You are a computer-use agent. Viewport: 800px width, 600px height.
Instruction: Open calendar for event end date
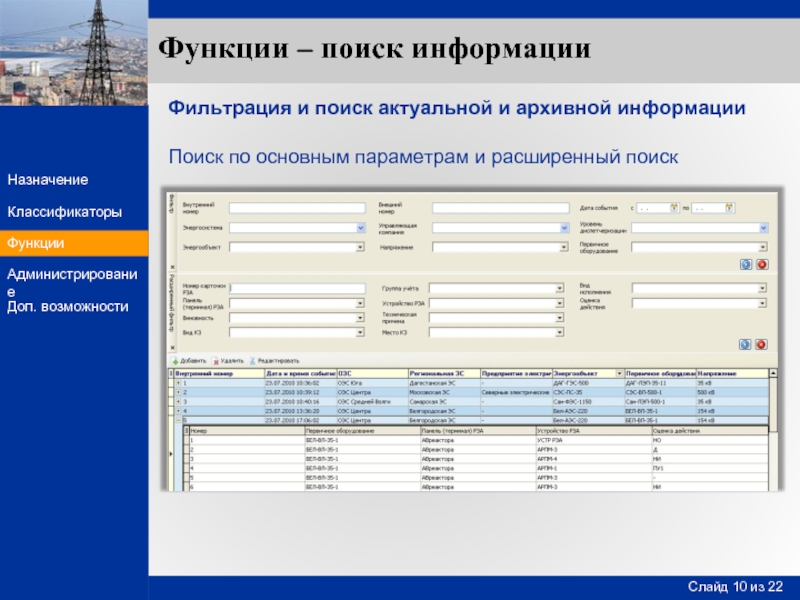click(x=729, y=208)
